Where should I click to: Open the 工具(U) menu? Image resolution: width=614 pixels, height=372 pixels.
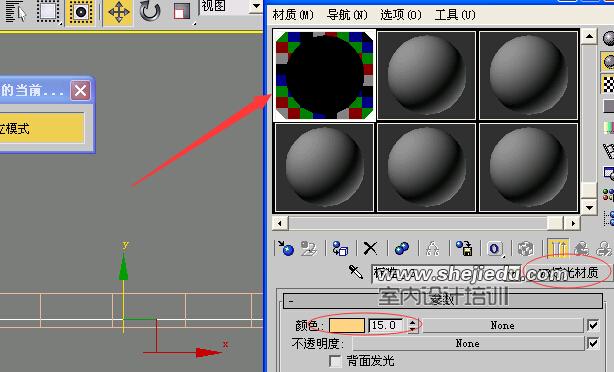(x=455, y=15)
